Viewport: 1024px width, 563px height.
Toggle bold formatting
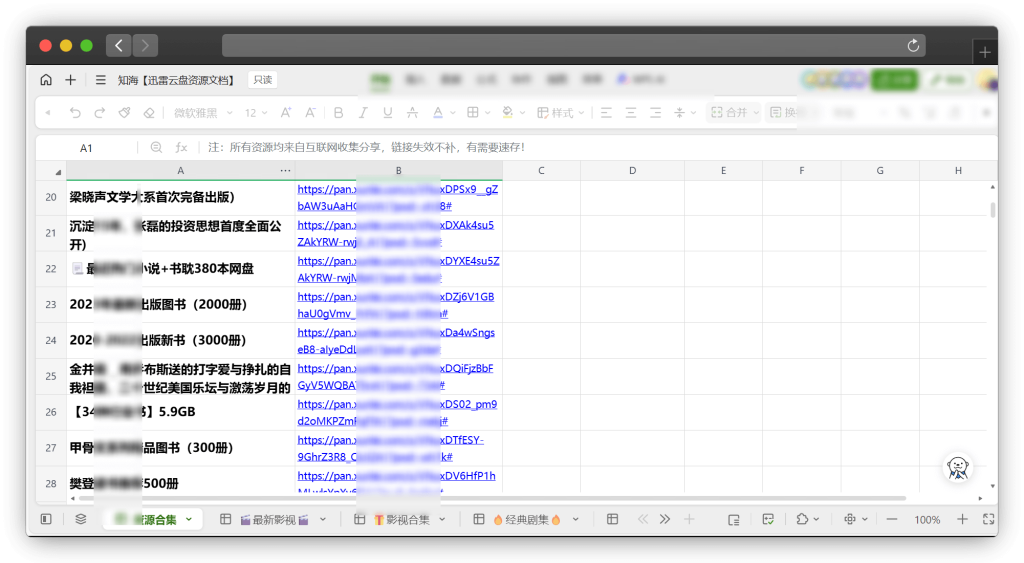click(338, 113)
